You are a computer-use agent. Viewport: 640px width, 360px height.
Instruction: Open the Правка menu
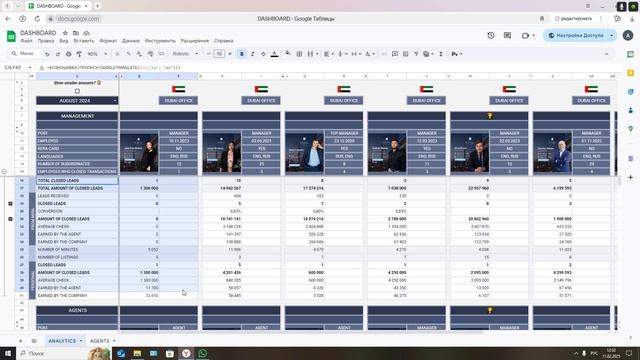click(x=46, y=41)
